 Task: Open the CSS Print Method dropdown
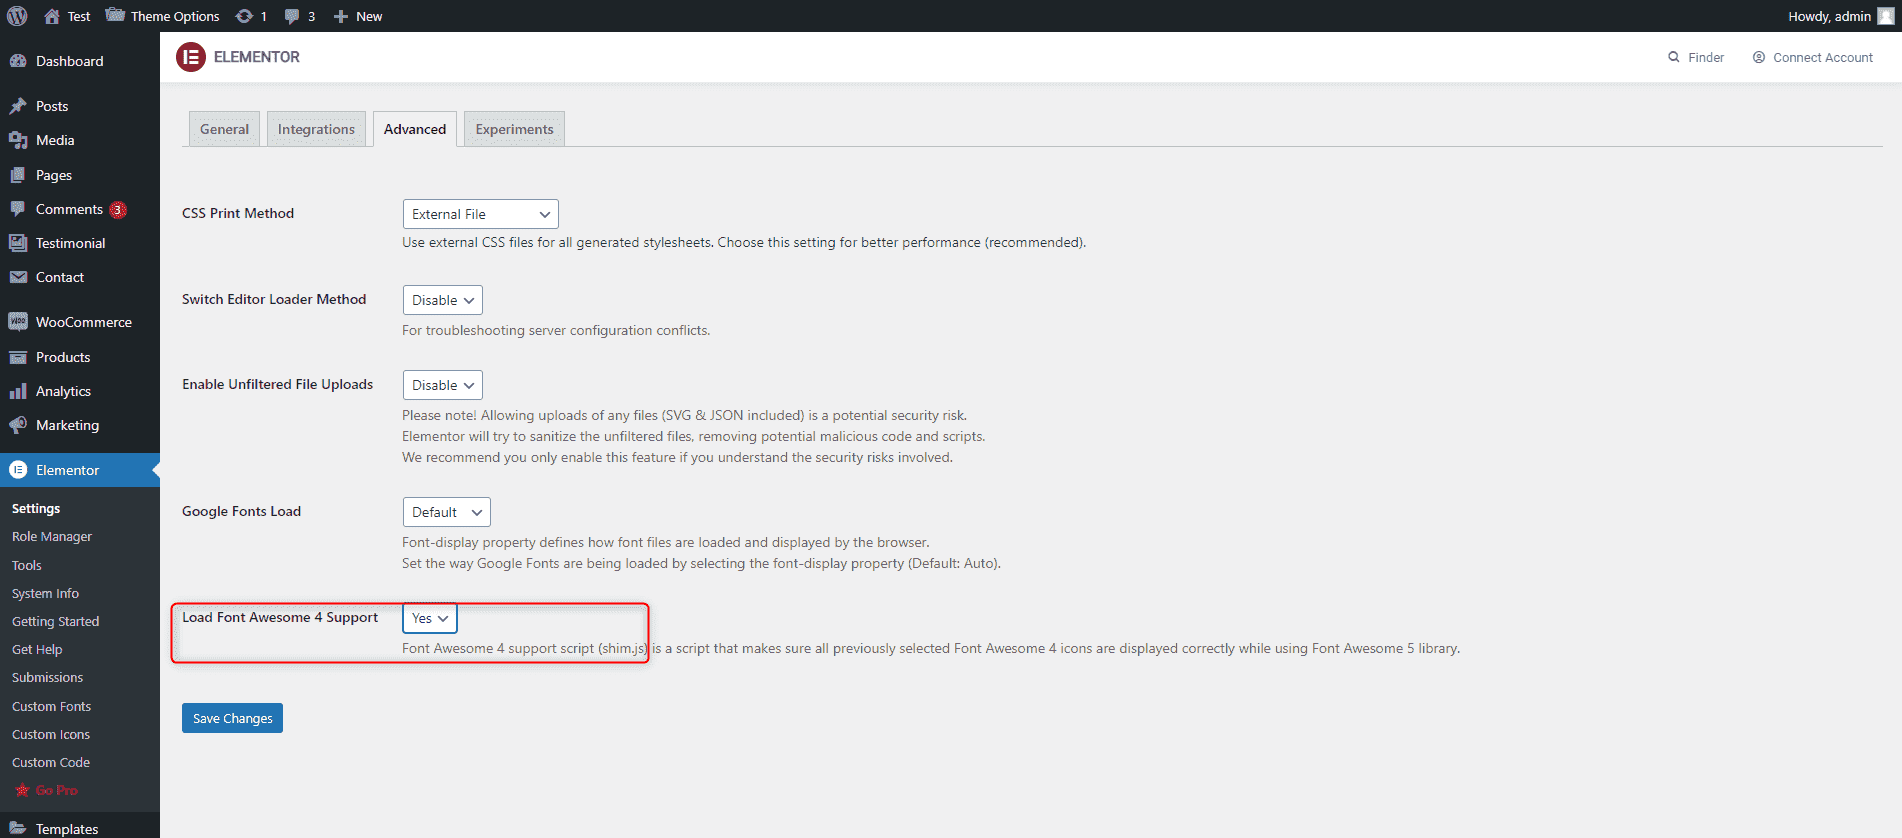pyautogui.click(x=480, y=214)
